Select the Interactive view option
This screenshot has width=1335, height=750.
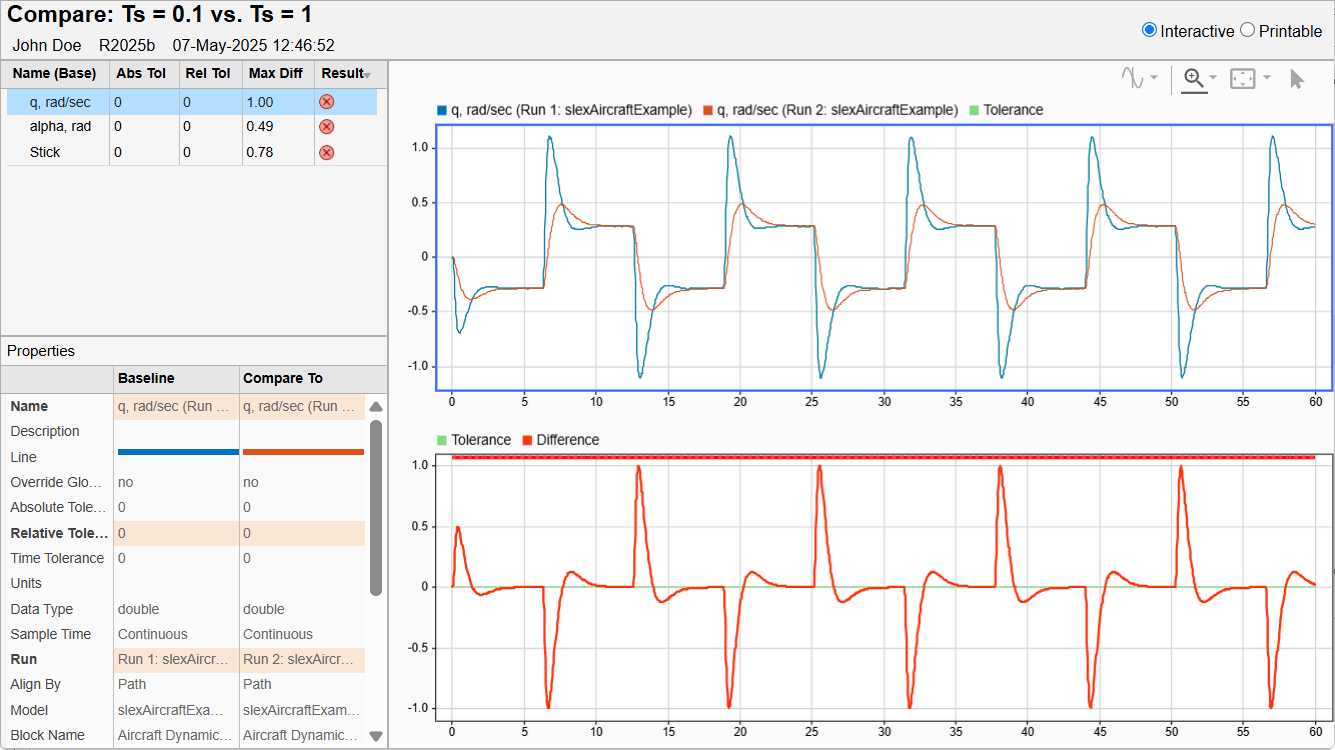tap(1149, 30)
